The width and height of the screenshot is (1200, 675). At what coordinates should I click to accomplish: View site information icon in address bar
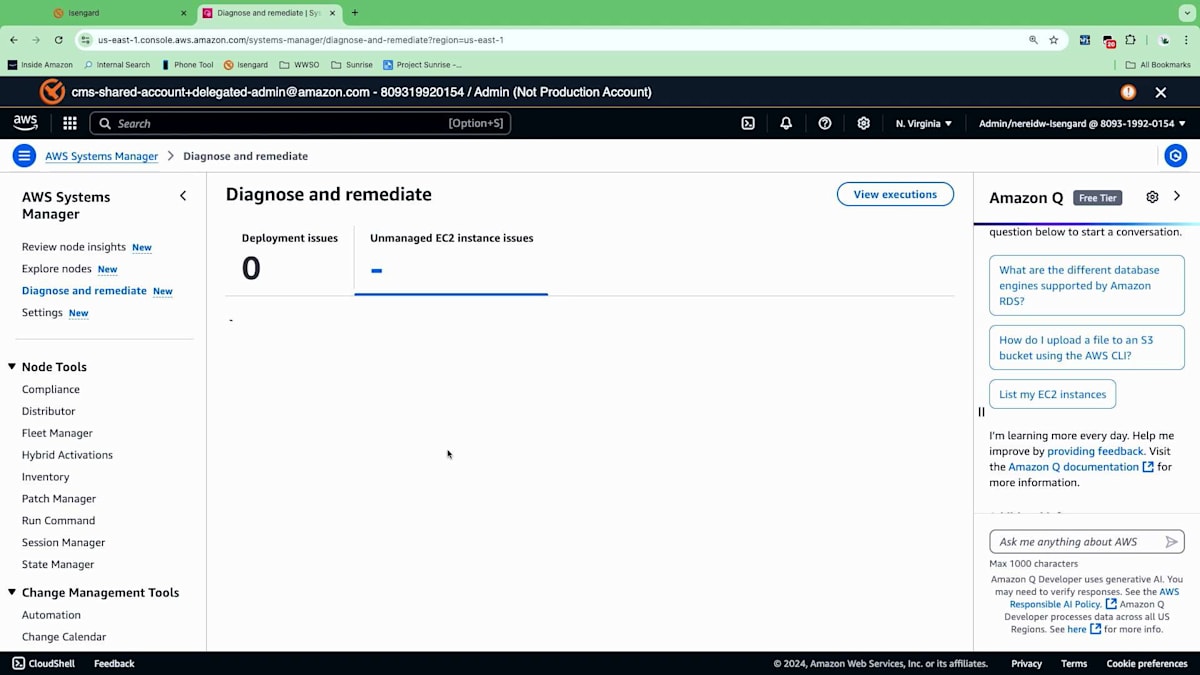click(x=86, y=40)
